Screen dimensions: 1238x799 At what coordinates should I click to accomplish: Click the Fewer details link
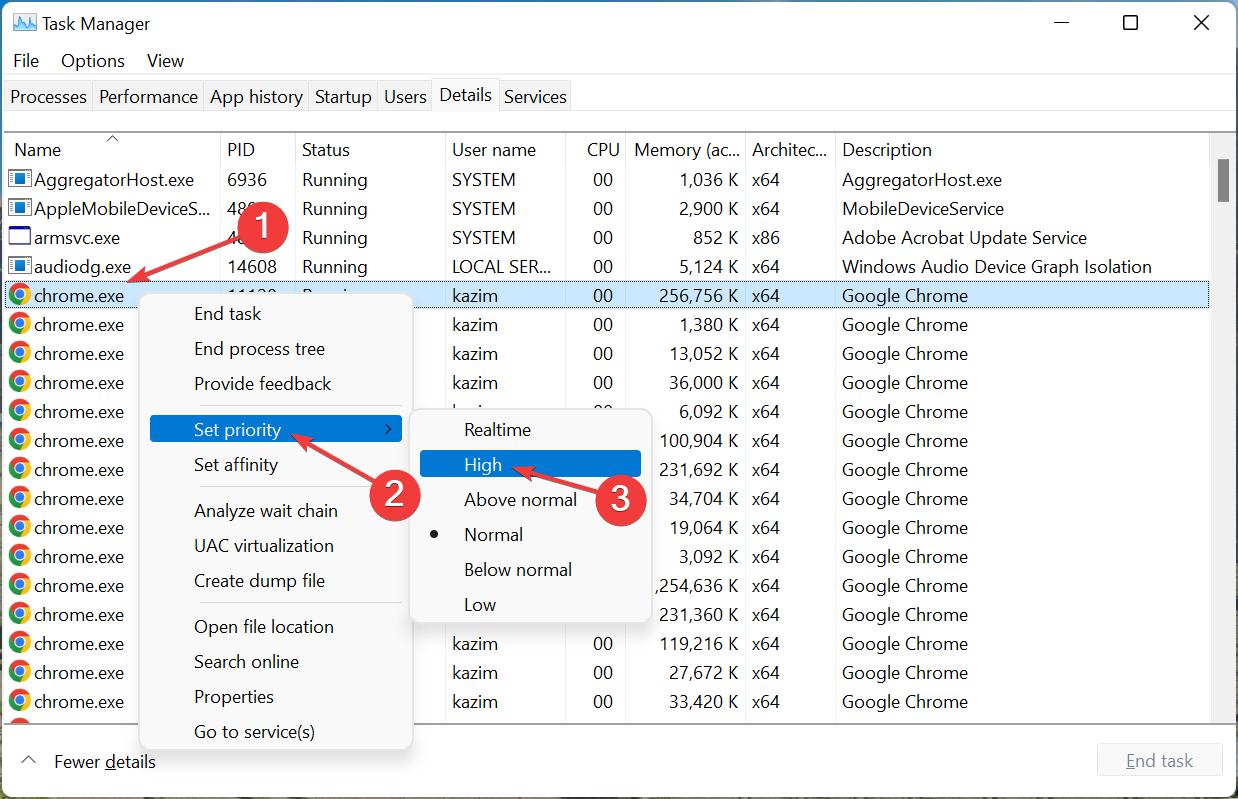105,762
